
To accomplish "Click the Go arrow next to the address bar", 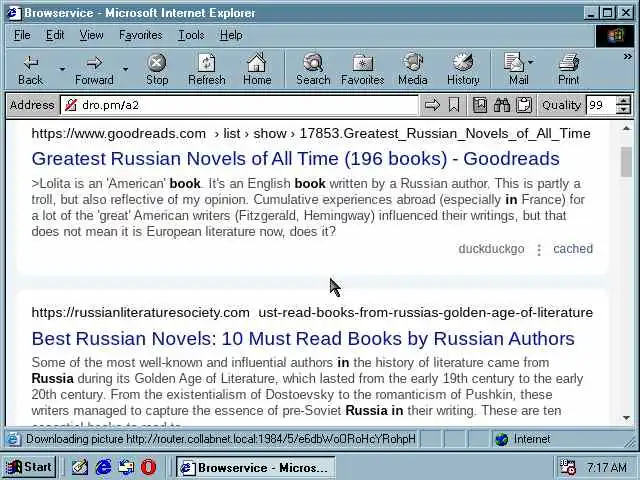I will pos(432,105).
